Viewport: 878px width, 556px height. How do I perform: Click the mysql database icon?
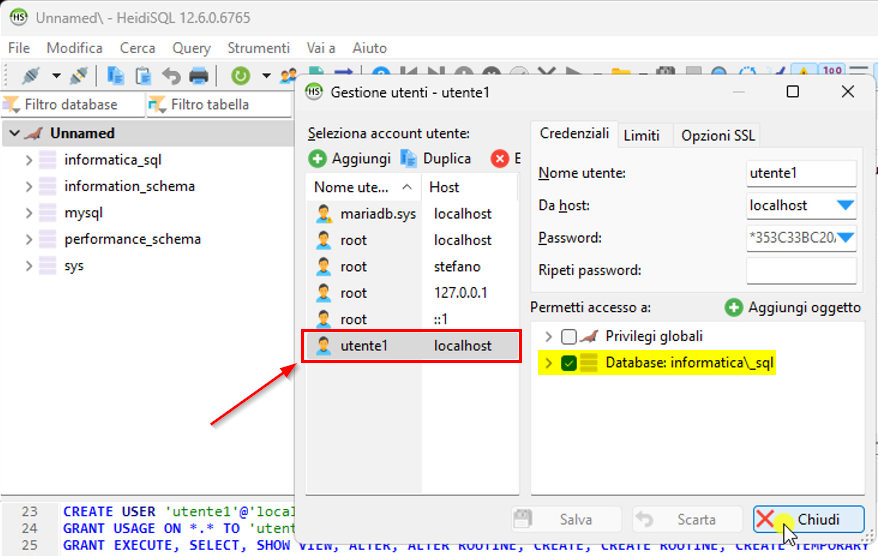coord(48,213)
